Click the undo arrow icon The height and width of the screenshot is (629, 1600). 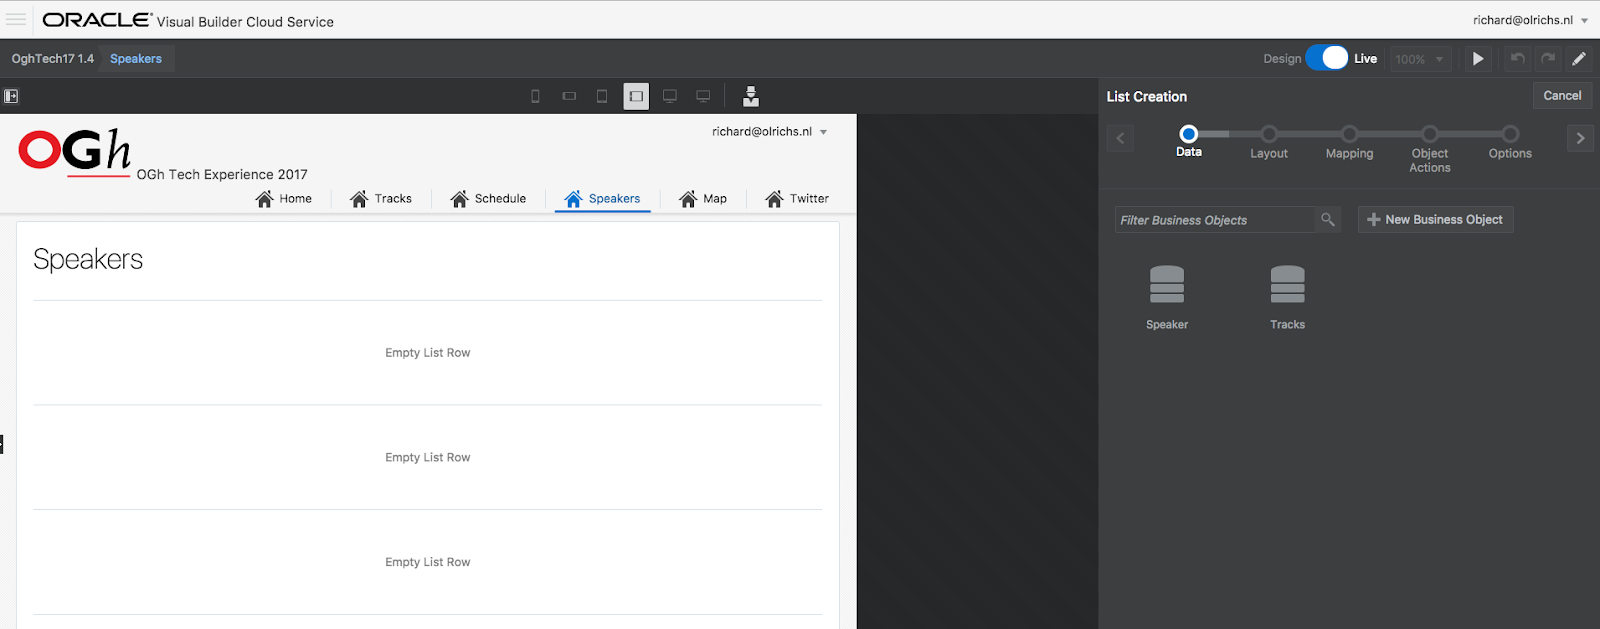coord(1517,59)
